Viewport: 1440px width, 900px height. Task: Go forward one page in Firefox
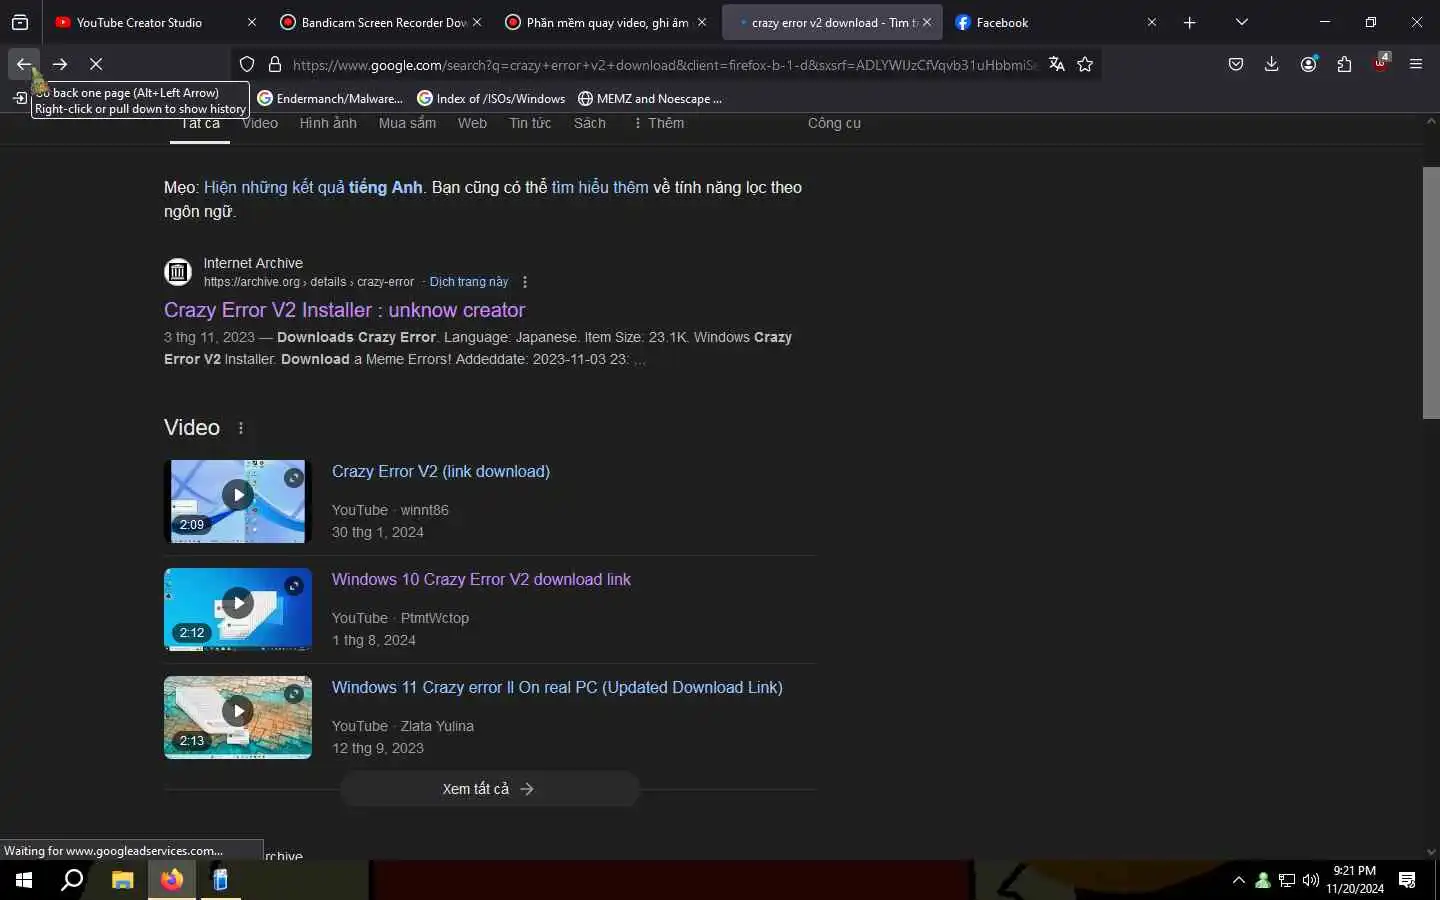coord(60,64)
